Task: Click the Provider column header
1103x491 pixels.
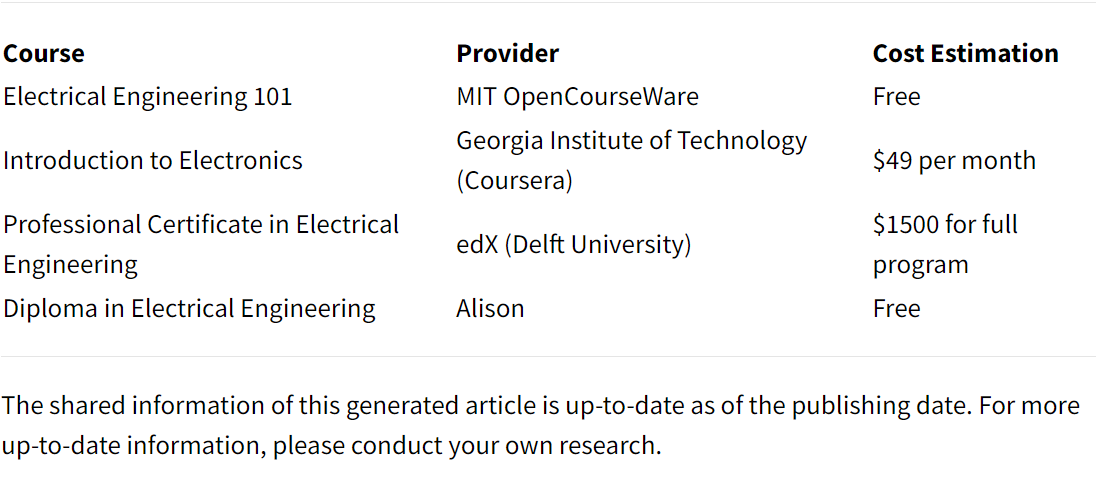Action: [x=508, y=53]
